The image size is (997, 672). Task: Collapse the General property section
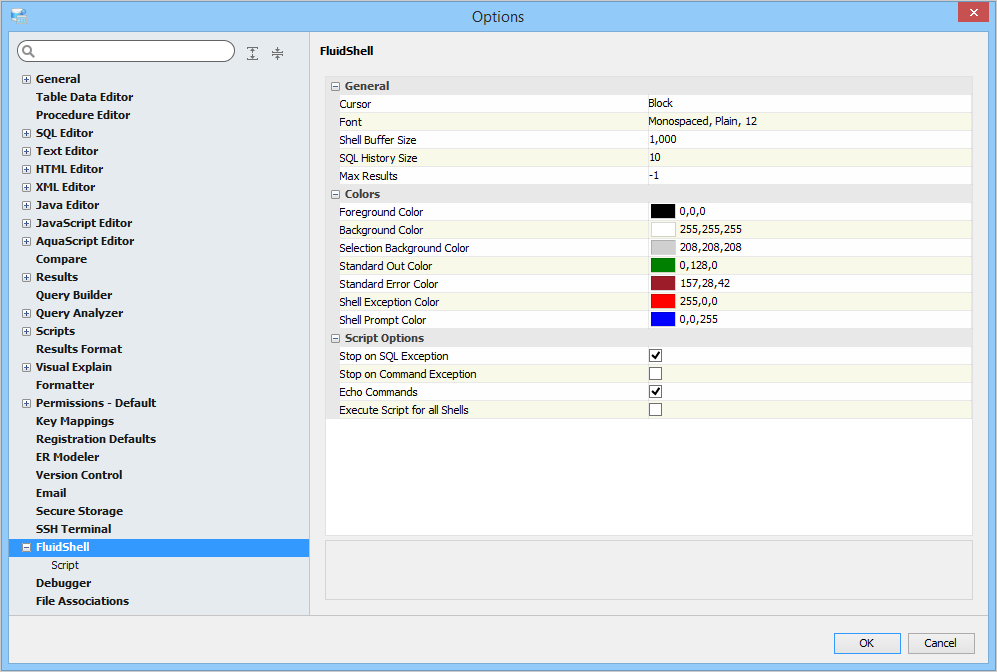point(336,86)
